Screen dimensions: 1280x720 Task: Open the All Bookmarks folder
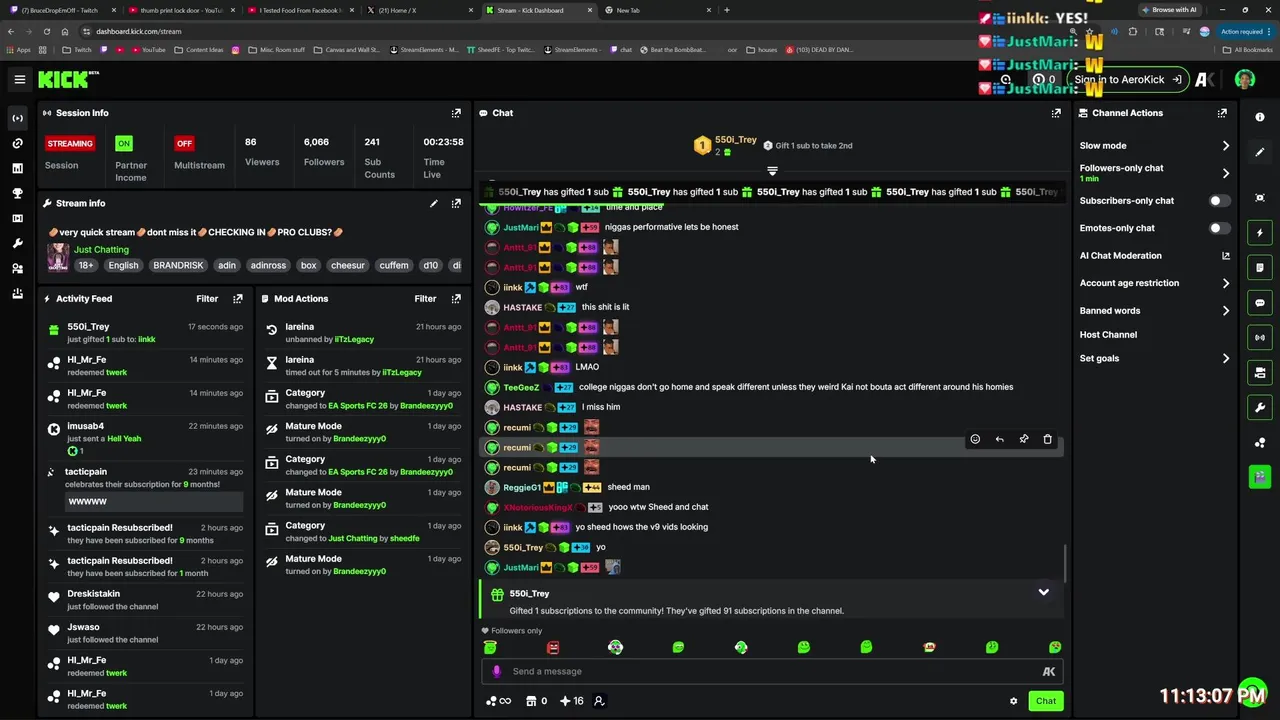pyautogui.click(x=1248, y=50)
